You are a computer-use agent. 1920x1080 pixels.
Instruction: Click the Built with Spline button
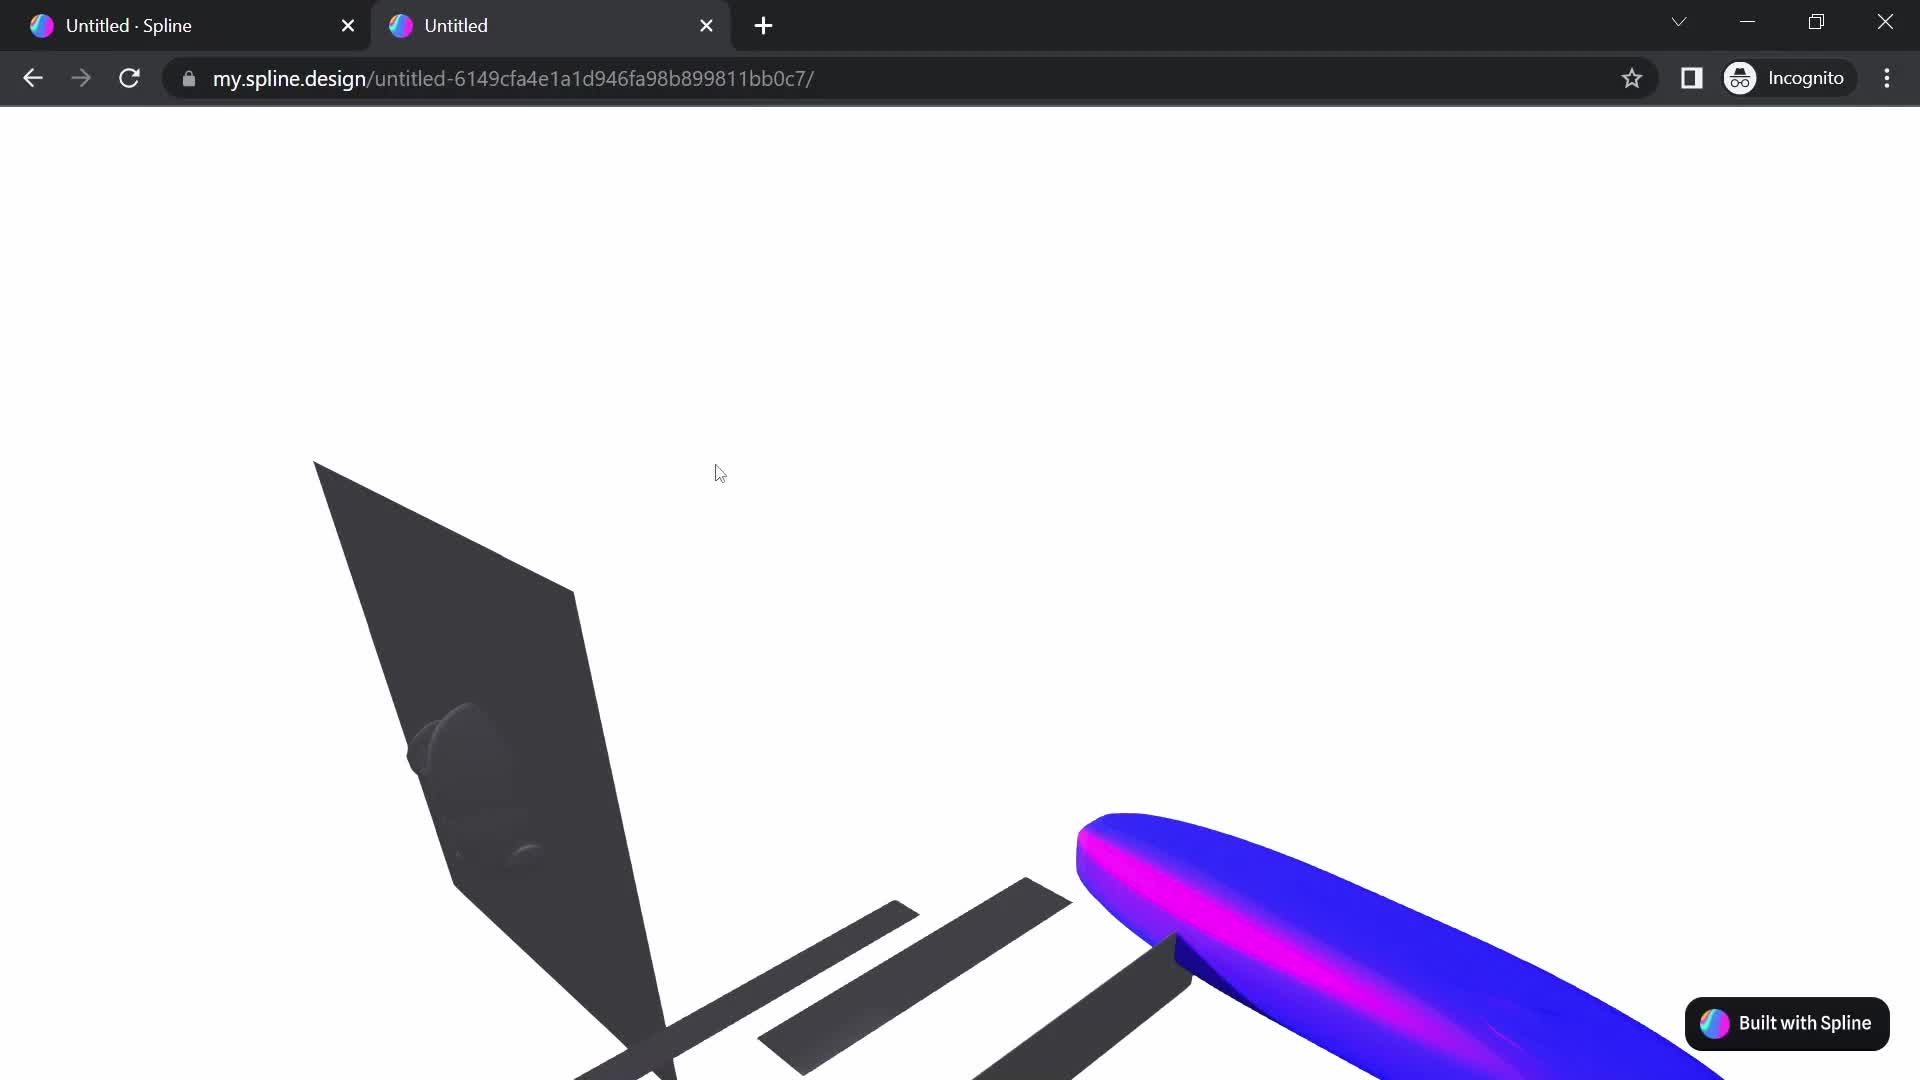click(x=1787, y=1022)
